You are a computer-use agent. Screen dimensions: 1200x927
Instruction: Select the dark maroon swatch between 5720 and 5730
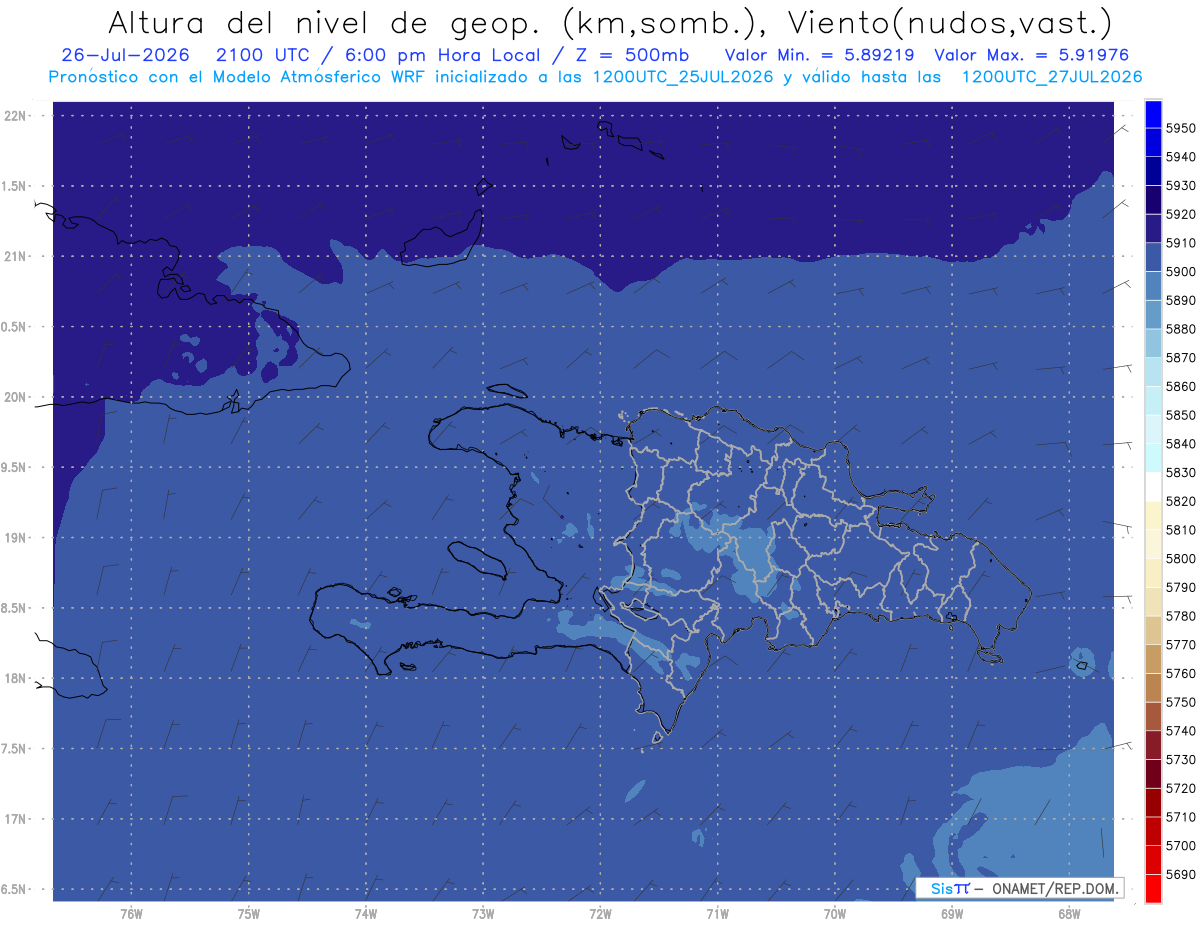[1153, 773]
